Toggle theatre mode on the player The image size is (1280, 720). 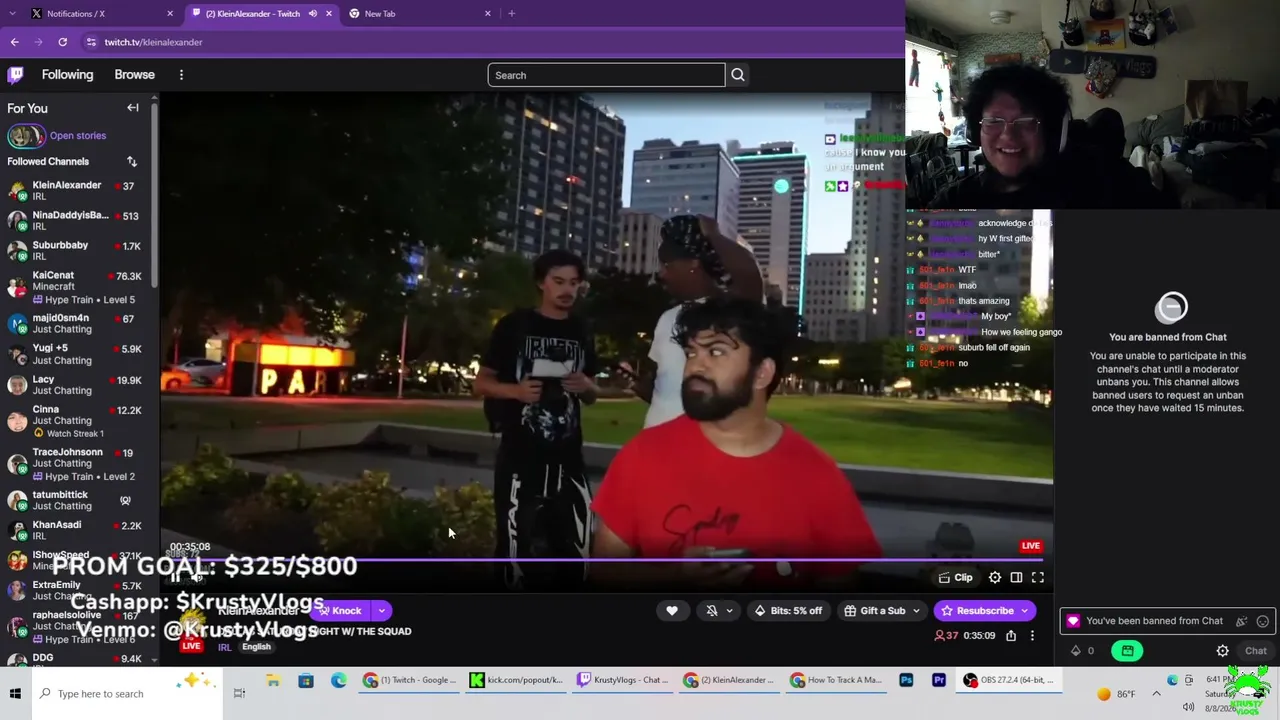[x=1016, y=577]
